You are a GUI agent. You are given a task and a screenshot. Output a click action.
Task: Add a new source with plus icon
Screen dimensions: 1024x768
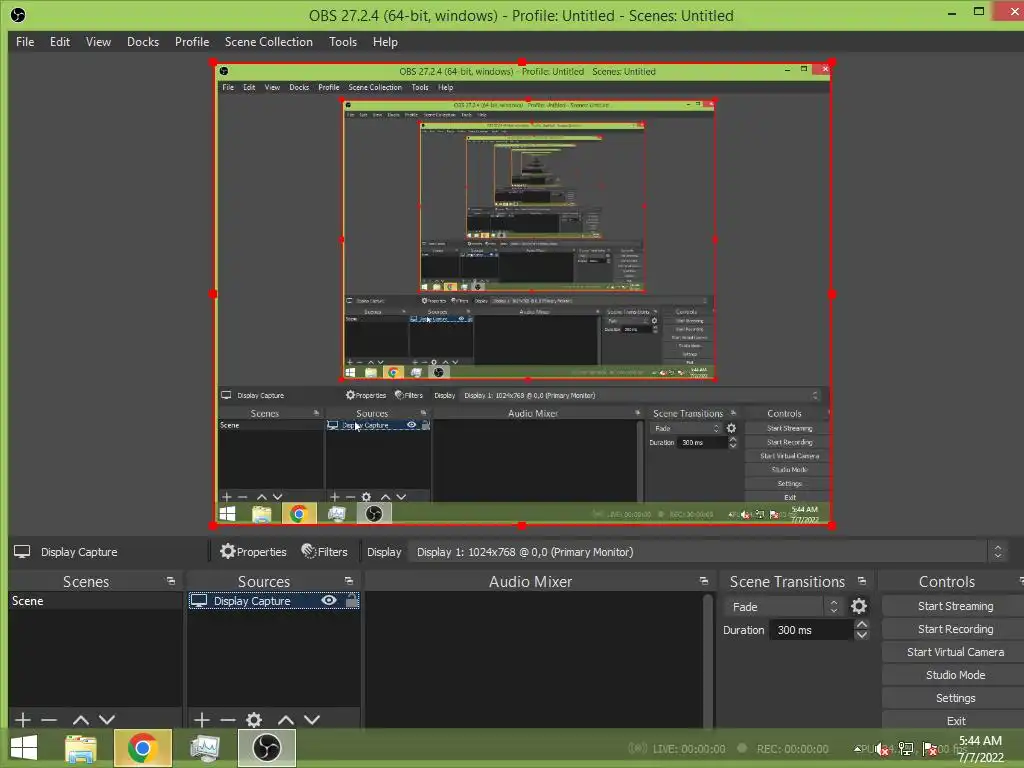coord(202,720)
